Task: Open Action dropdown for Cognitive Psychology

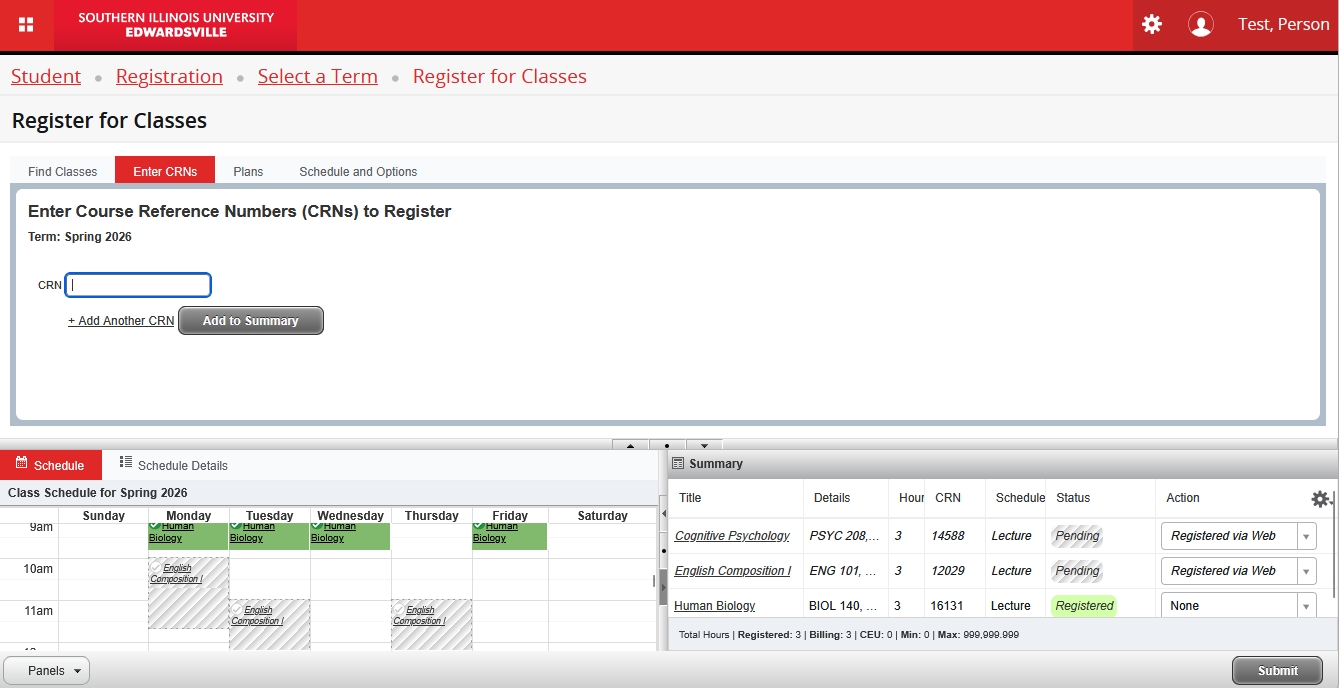Action: (1305, 536)
